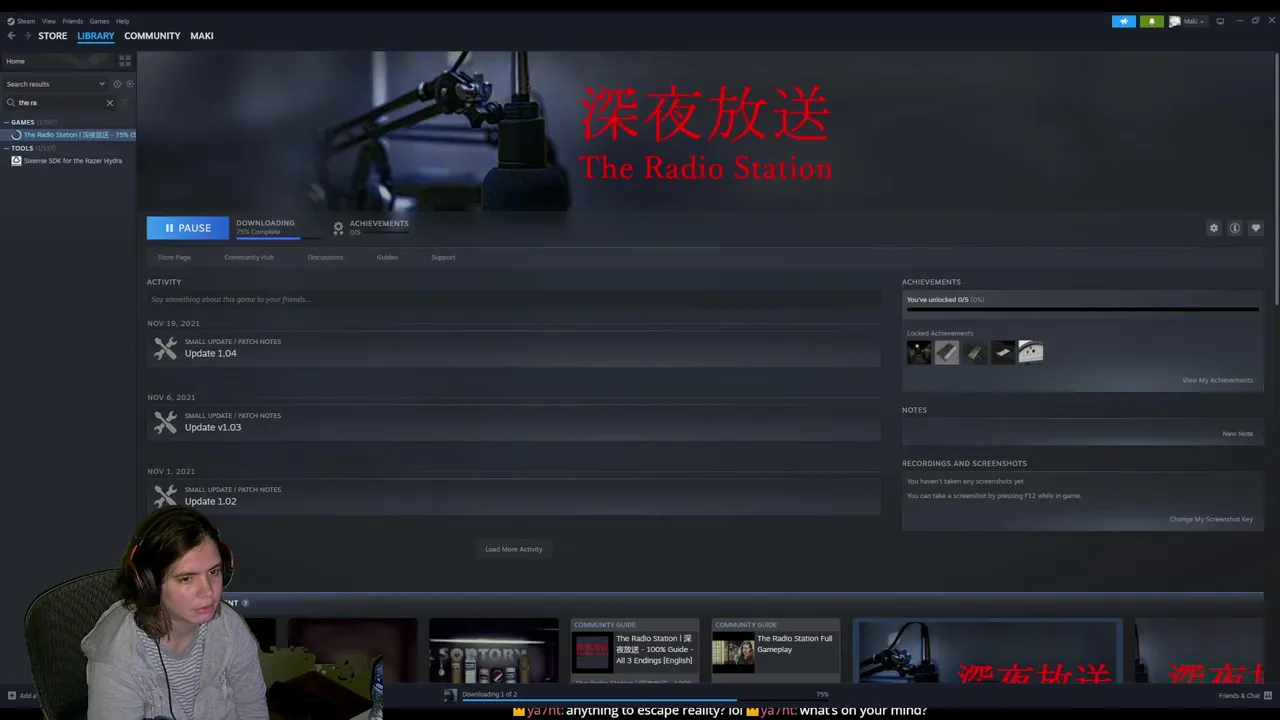Open 100% Guide All 3 Endings community guide
Image resolution: width=1280 pixels, height=720 pixels.
(x=635, y=651)
